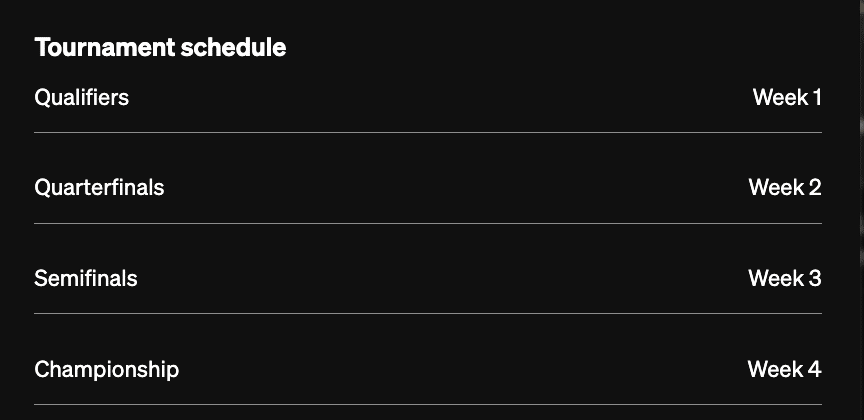Click empty middle space of Semifinals row

click(440, 278)
